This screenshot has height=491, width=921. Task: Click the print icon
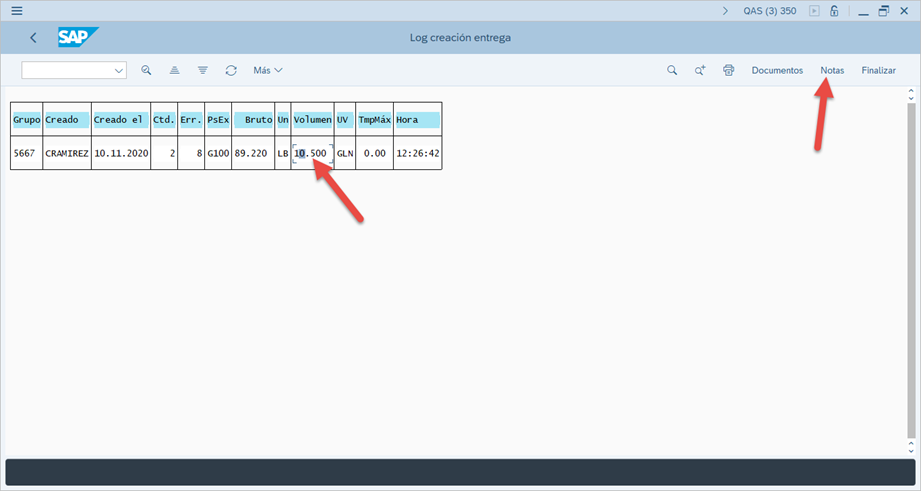pos(729,70)
